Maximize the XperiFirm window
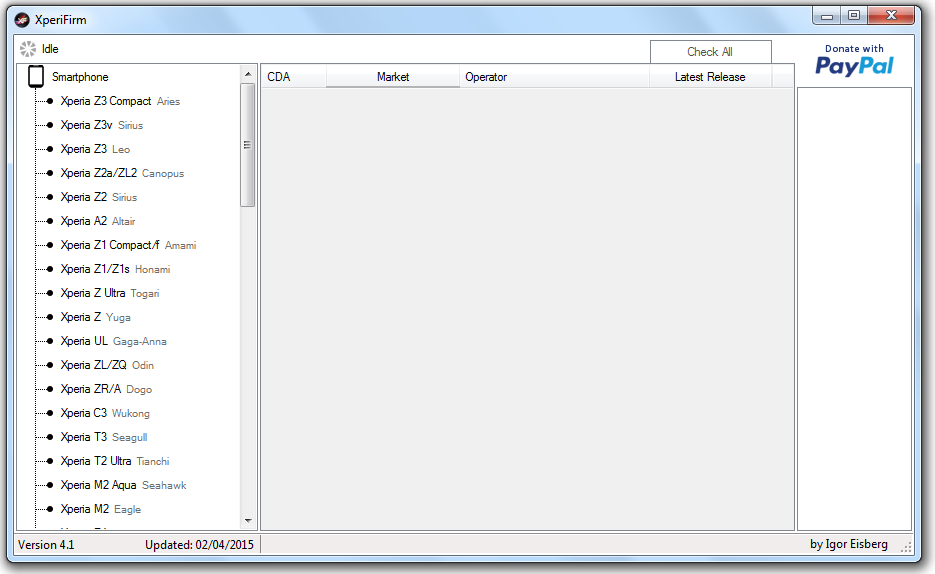This screenshot has height=574, width=935. click(854, 16)
